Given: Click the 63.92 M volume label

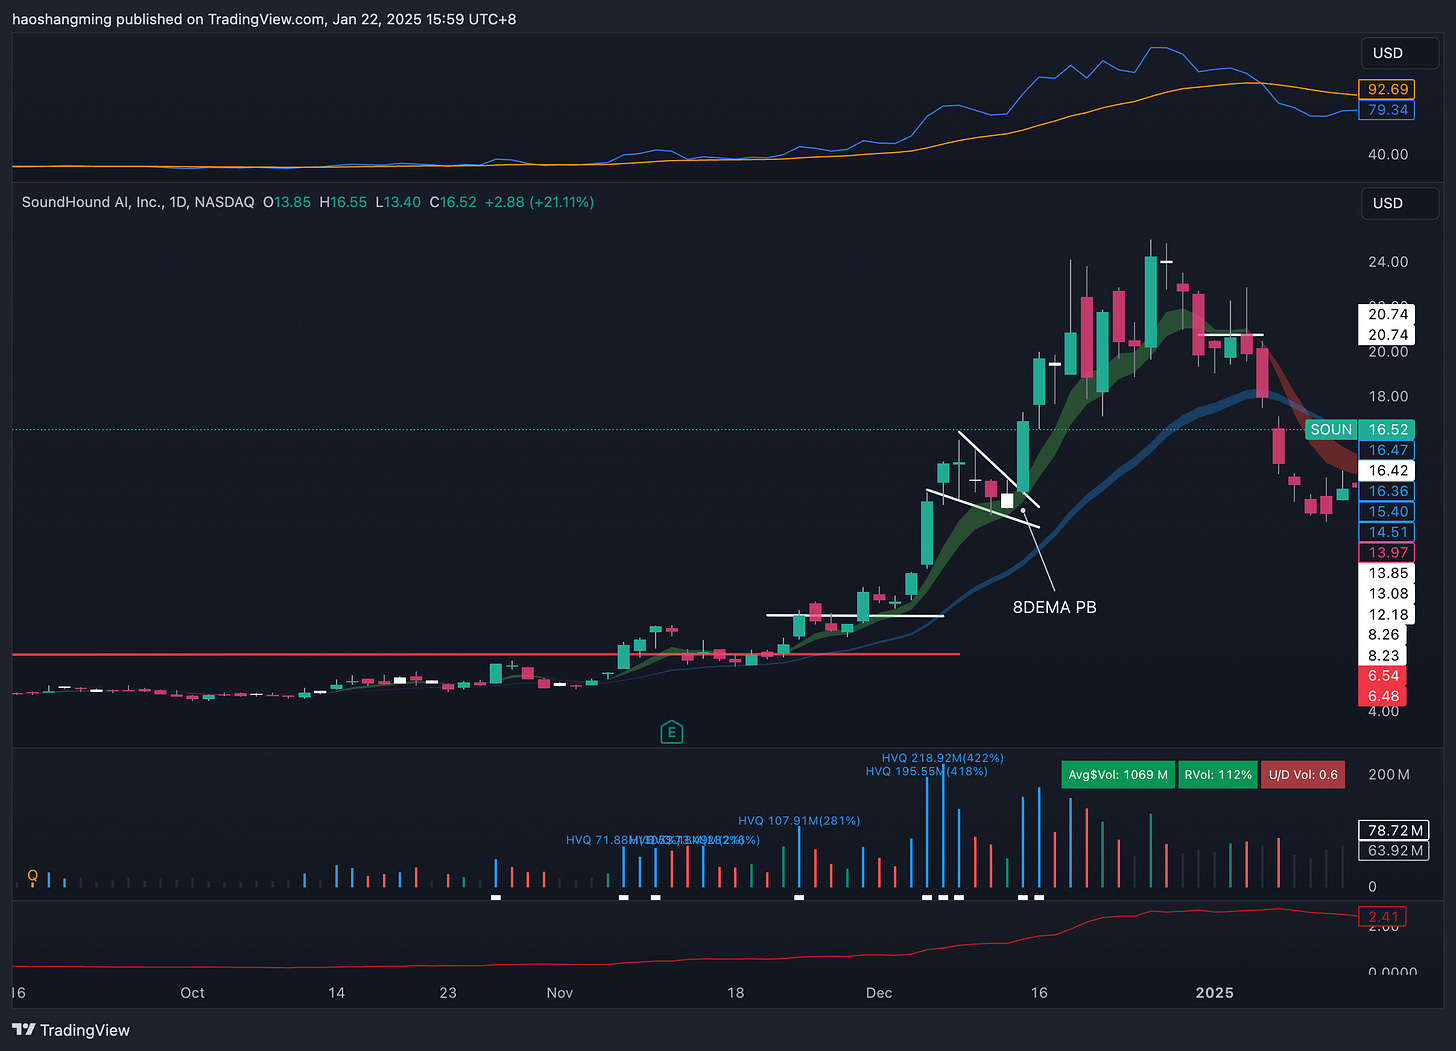Looking at the screenshot, I should [1394, 850].
